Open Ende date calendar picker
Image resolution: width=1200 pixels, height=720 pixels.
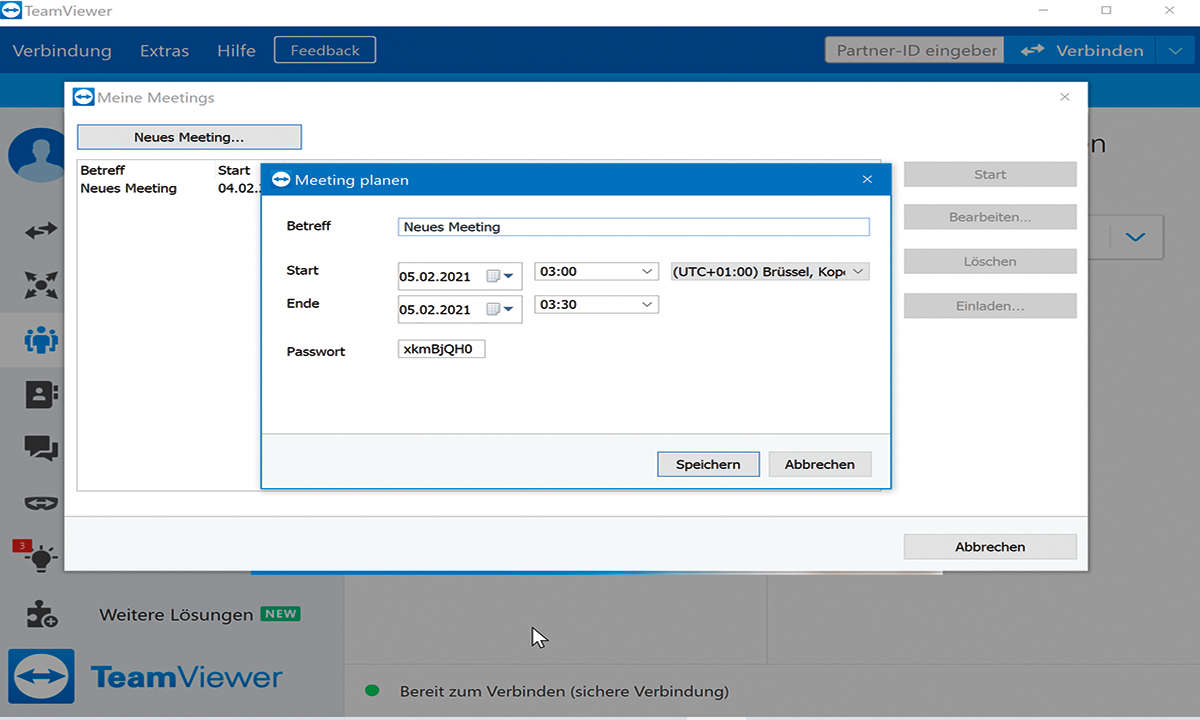click(x=499, y=309)
